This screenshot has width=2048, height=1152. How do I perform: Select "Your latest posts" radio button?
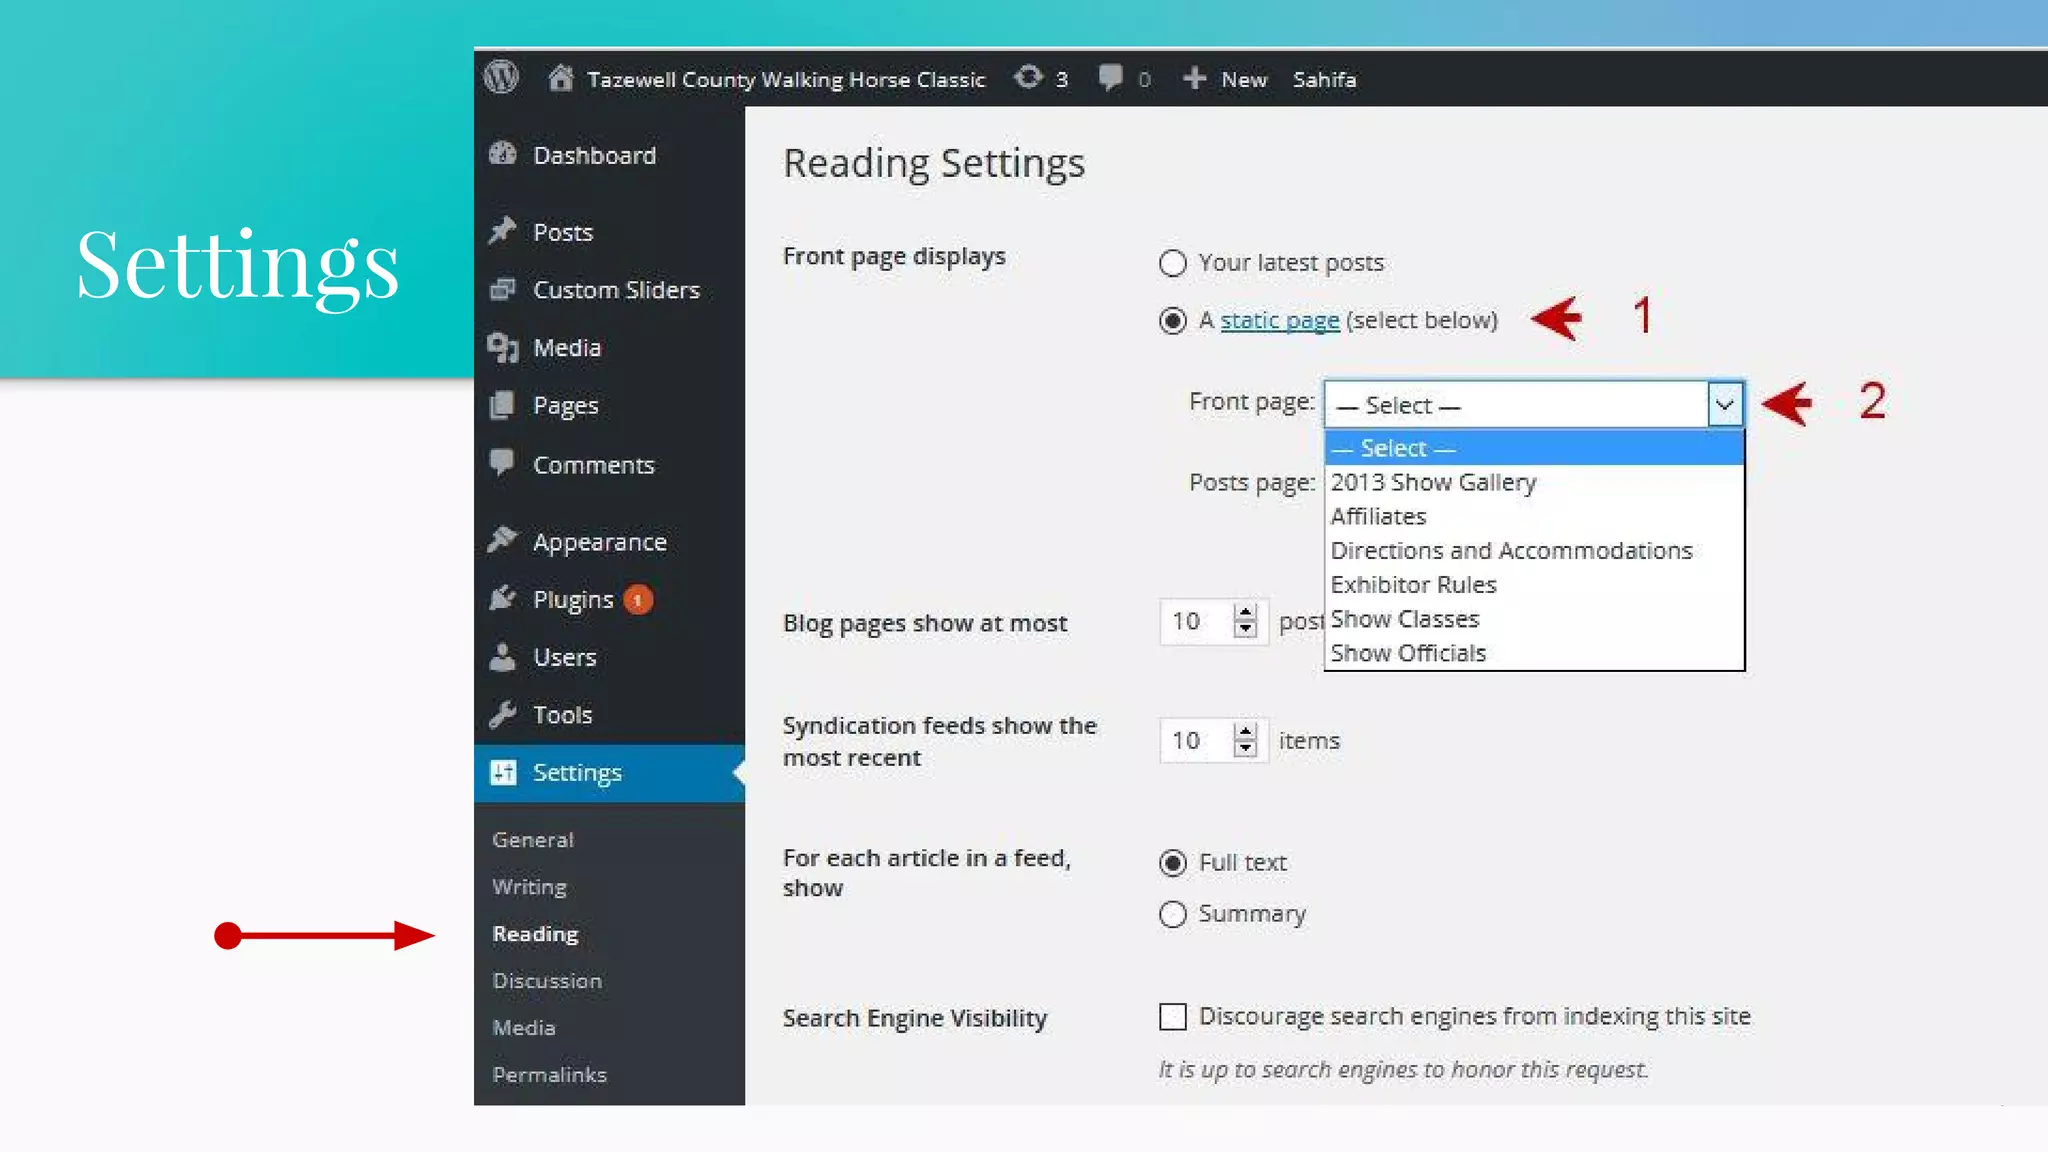tap(1172, 263)
